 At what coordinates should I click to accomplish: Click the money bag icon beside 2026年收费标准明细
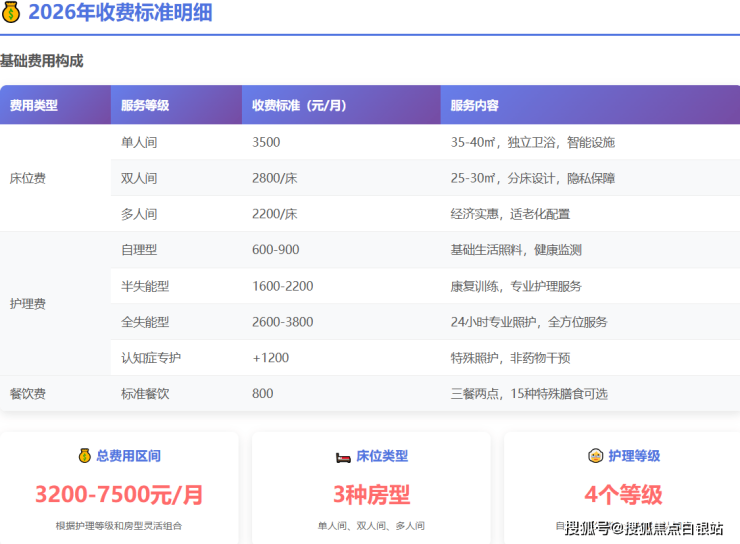tap(11, 13)
